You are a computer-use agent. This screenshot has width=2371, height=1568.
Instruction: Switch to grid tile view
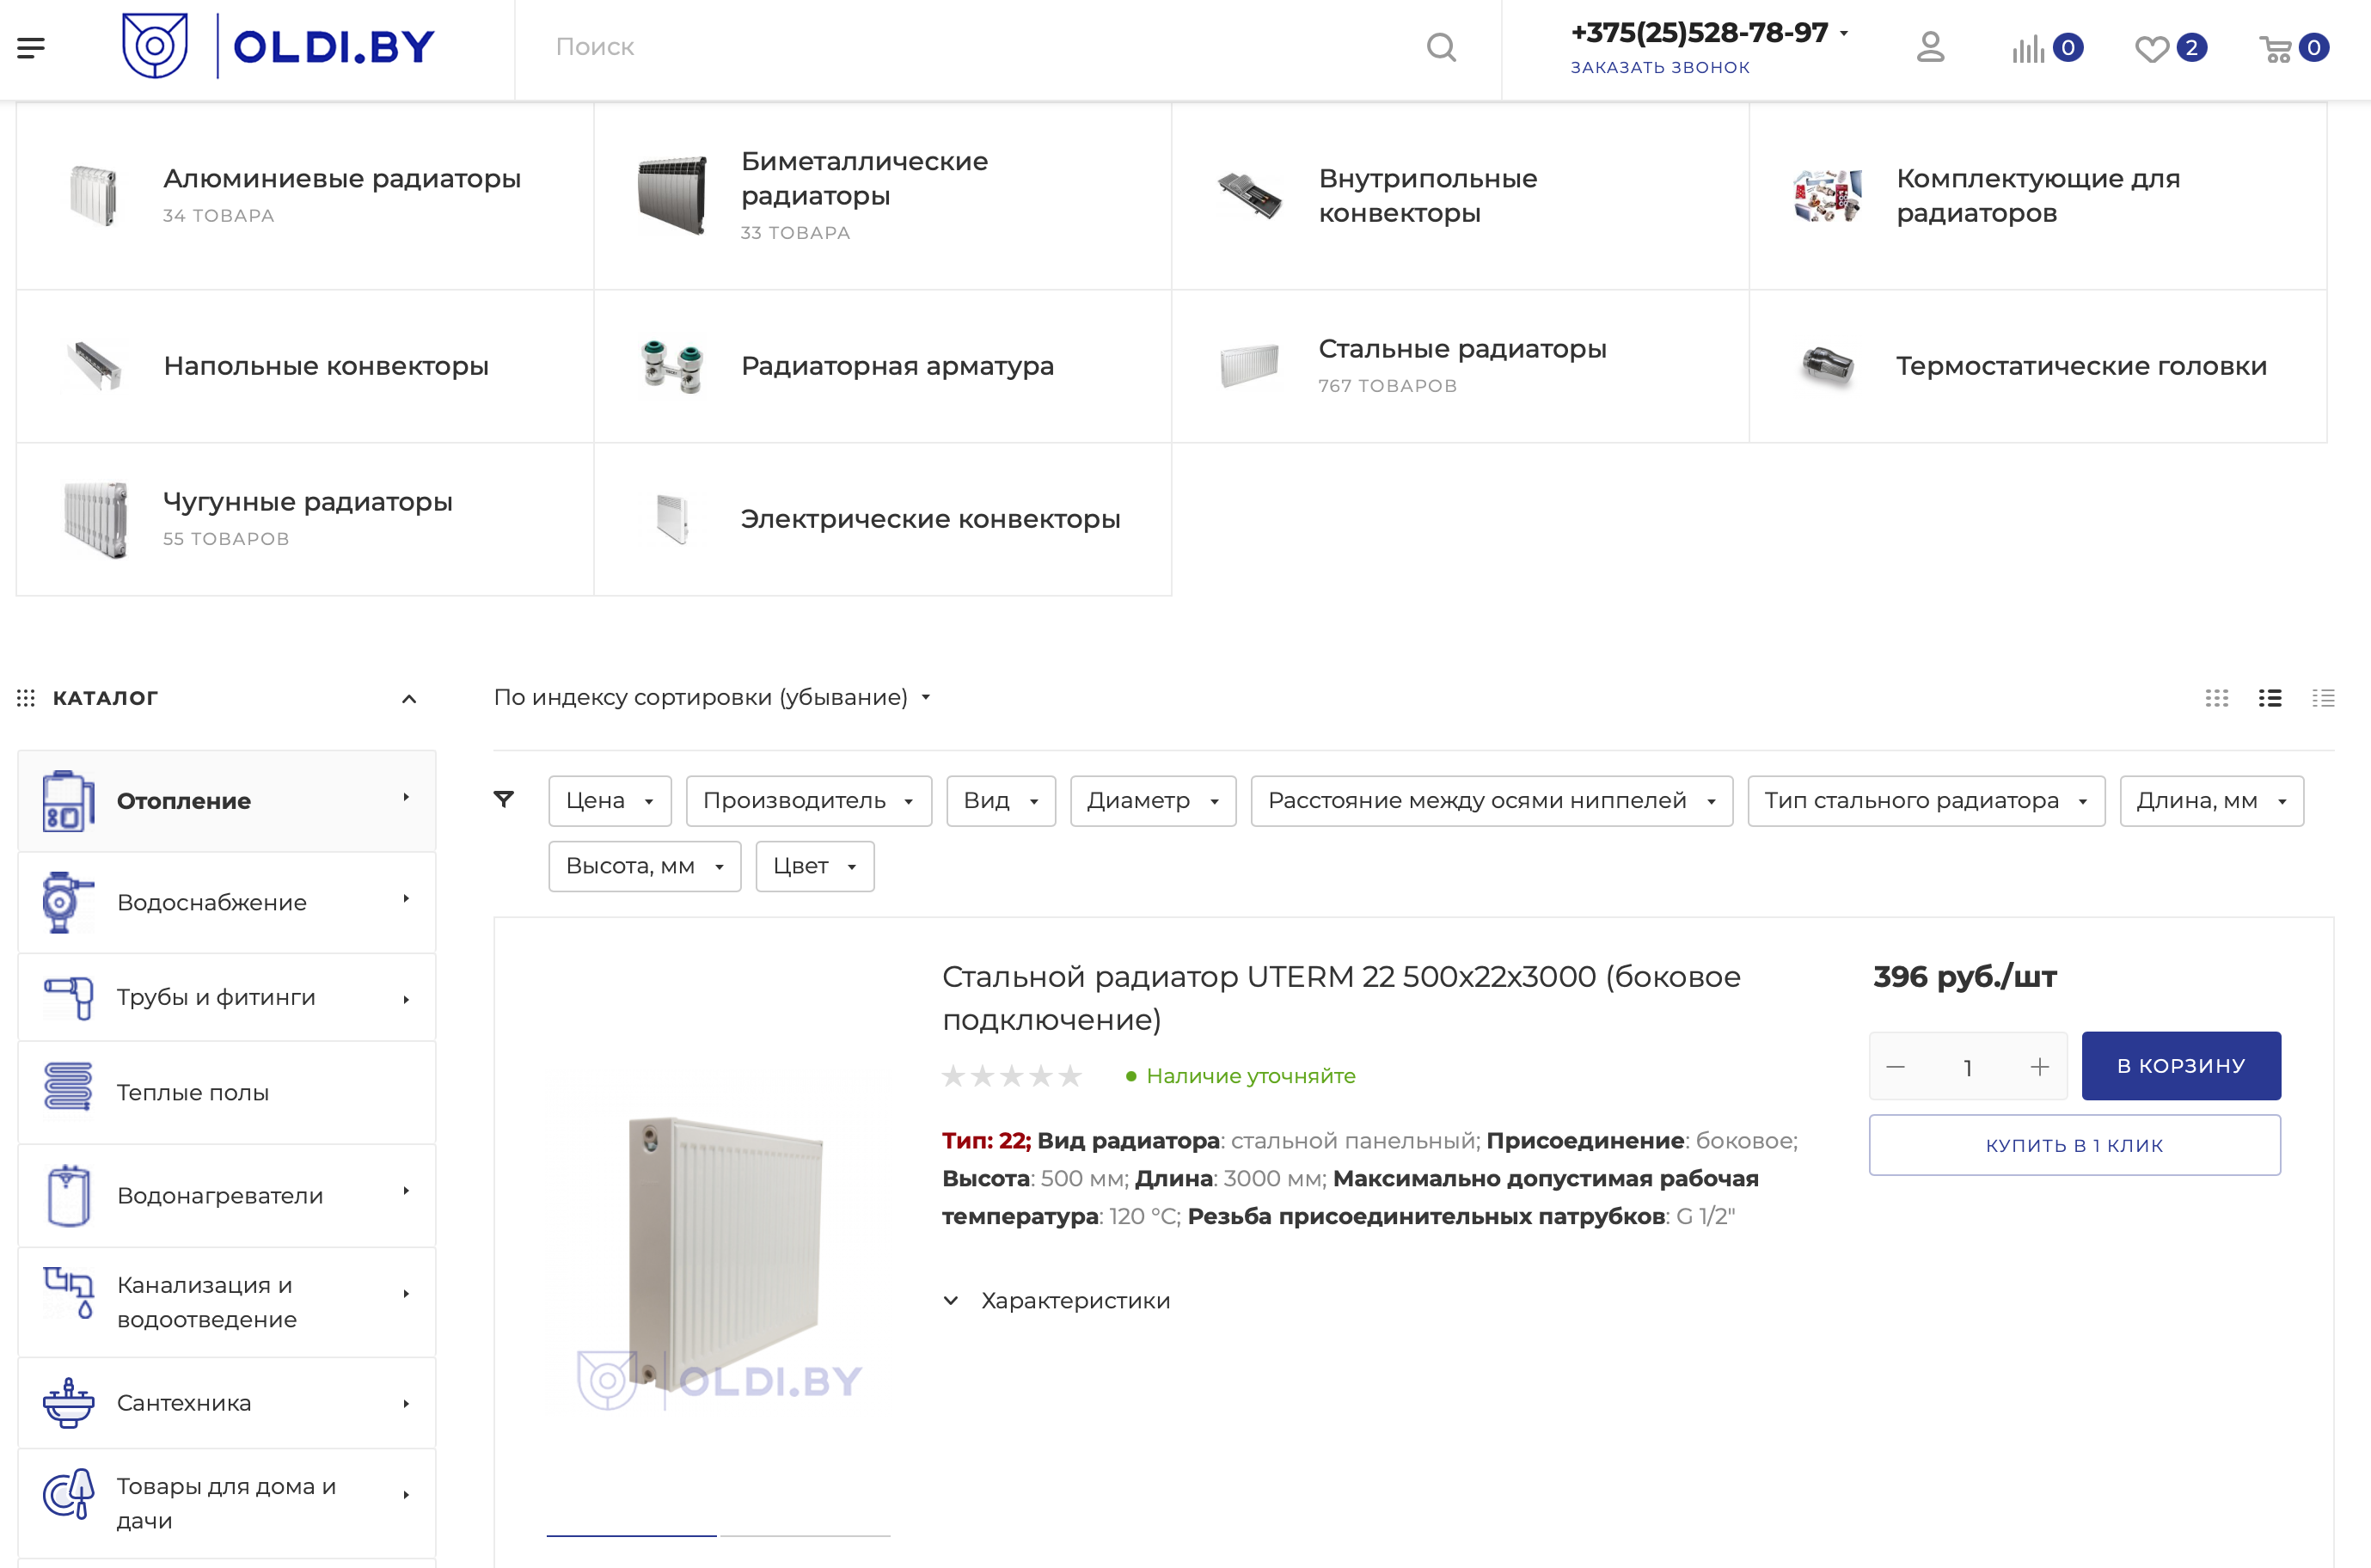2216,698
